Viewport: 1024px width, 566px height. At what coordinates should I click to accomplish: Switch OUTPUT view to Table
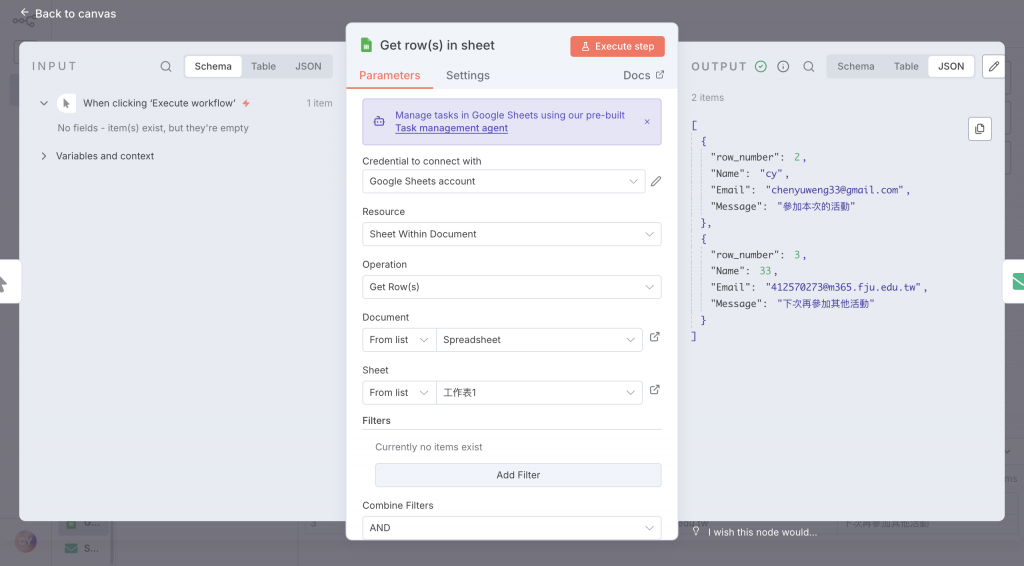[906, 67]
